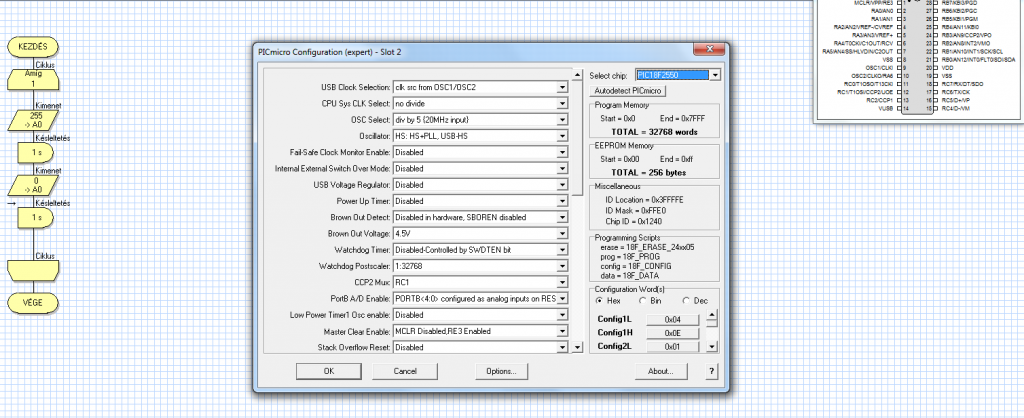Viewport: 1024px width, 418px height.
Task: Click the Program Memory TOTAL = 32768 words text
Action: pyautogui.click(x=654, y=132)
